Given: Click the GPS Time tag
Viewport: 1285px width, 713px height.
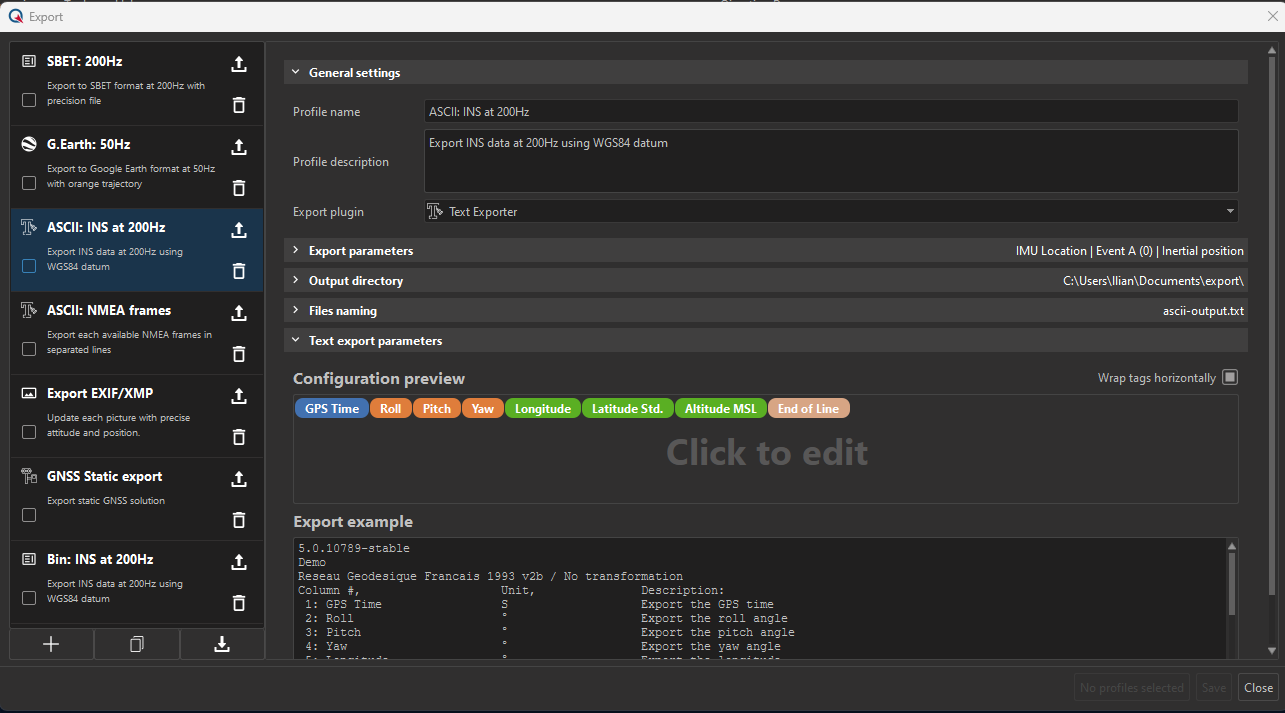Looking at the screenshot, I should [331, 409].
